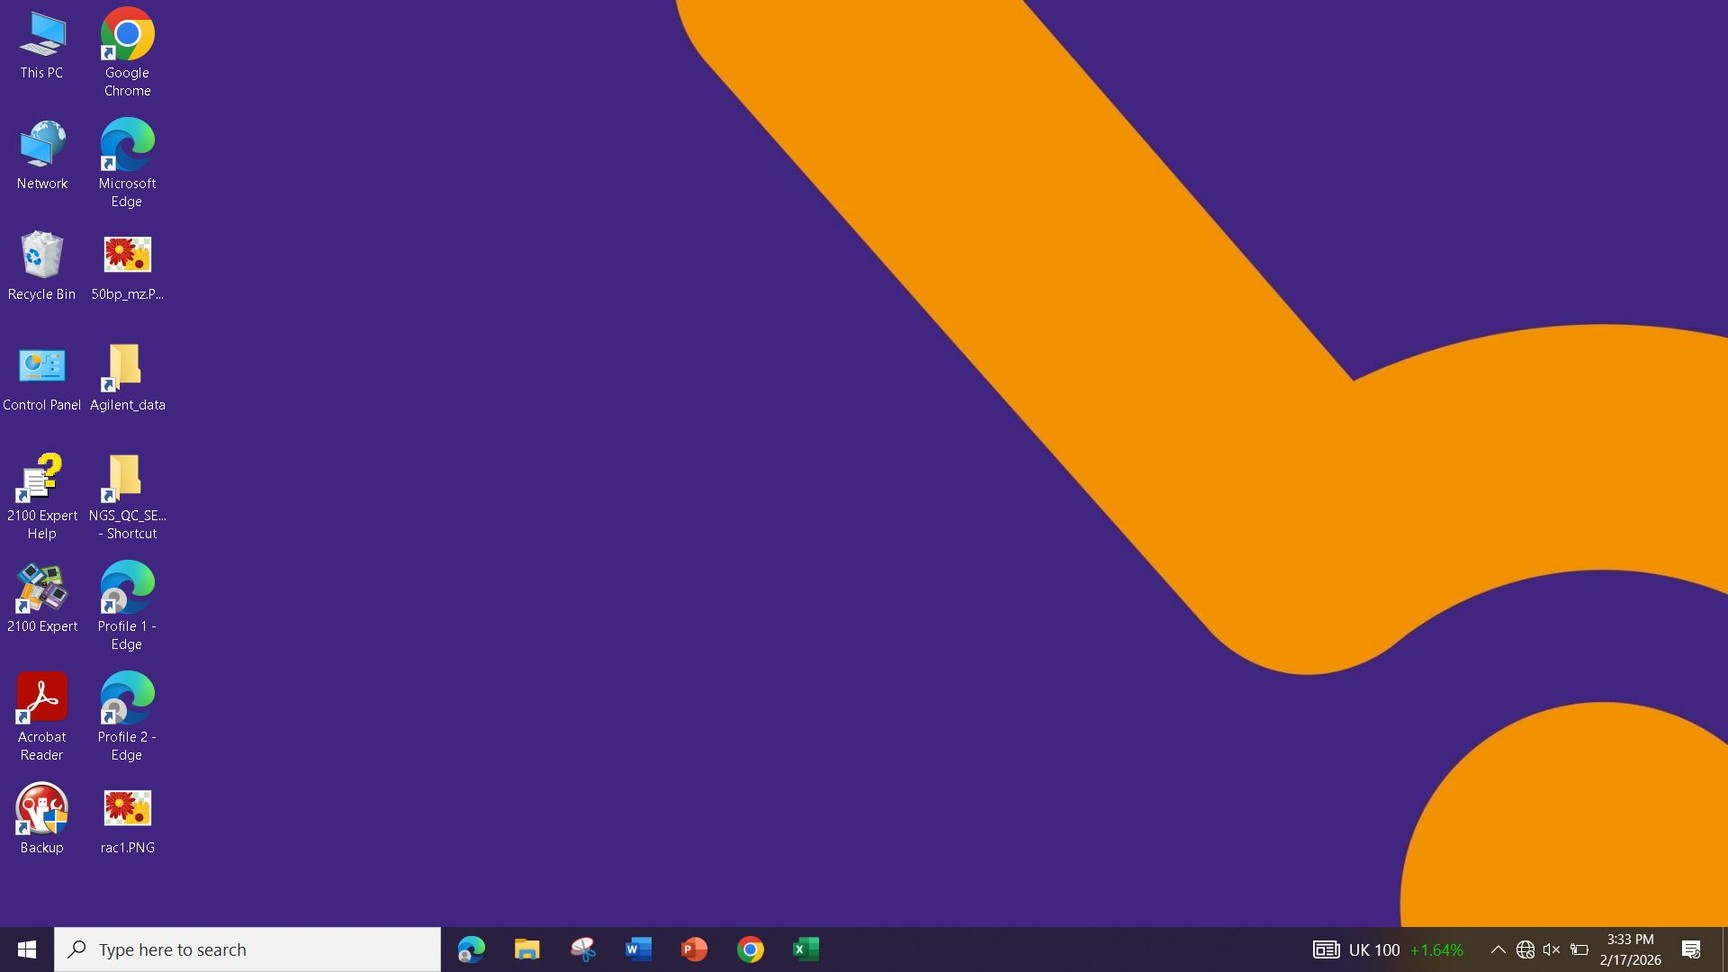Open the UK 100 news widget
Viewport: 1728px width, 972px height.
click(x=1388, y=949)
